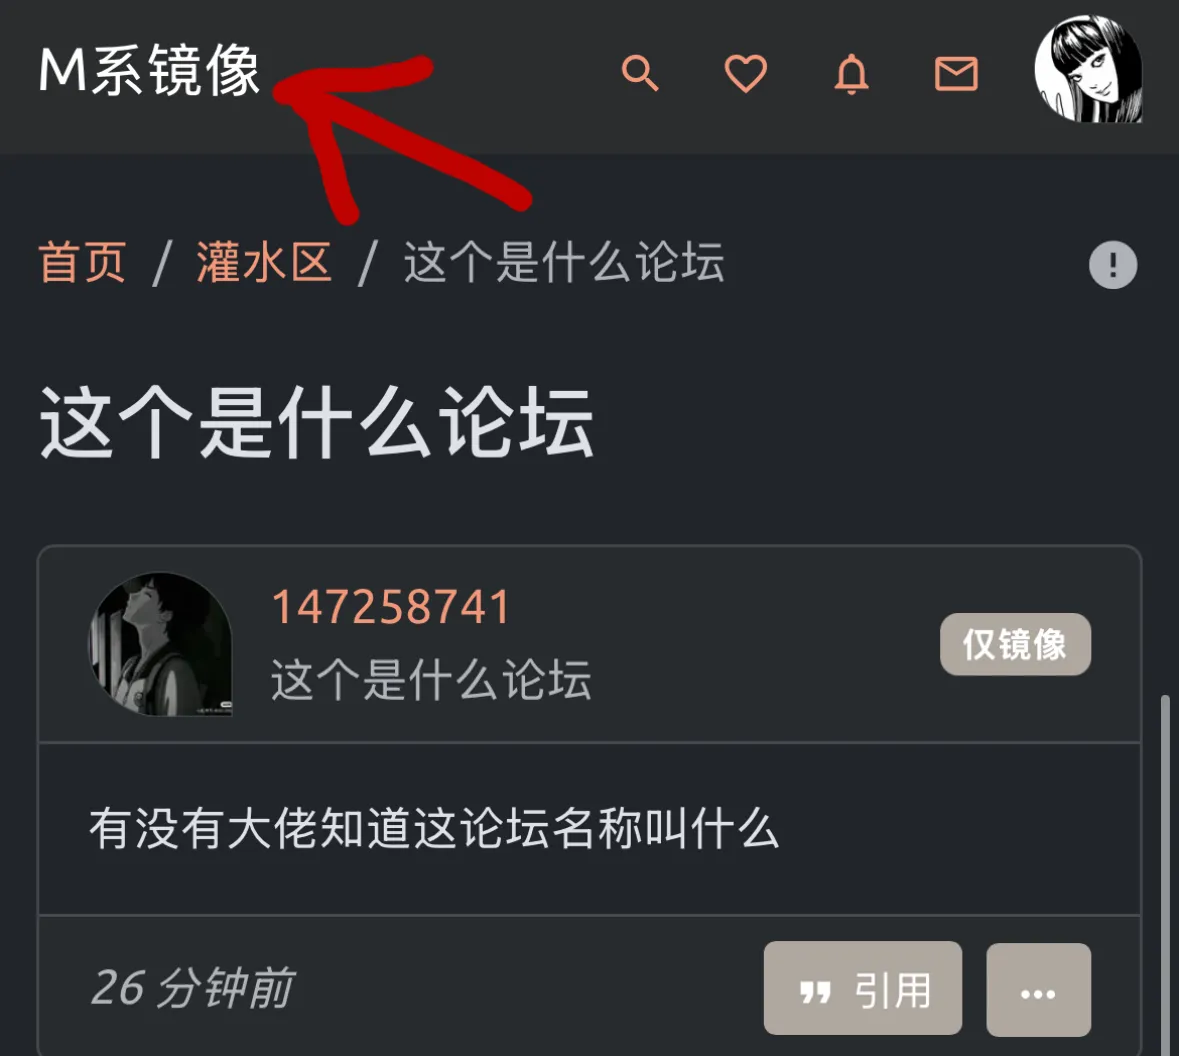Image resolution: width=1179 pixels, height=1056 pixels.
Task: Open the search magnifier icon
Action: pos(640,73)
